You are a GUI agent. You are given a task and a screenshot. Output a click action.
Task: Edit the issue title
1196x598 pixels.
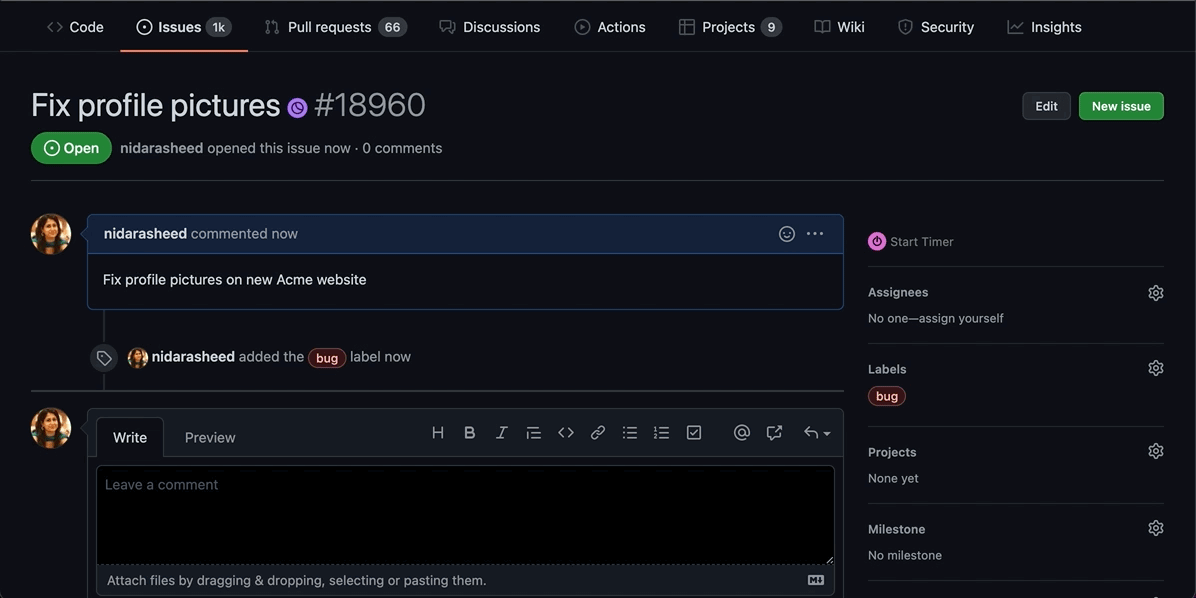tap(1046, 106)
